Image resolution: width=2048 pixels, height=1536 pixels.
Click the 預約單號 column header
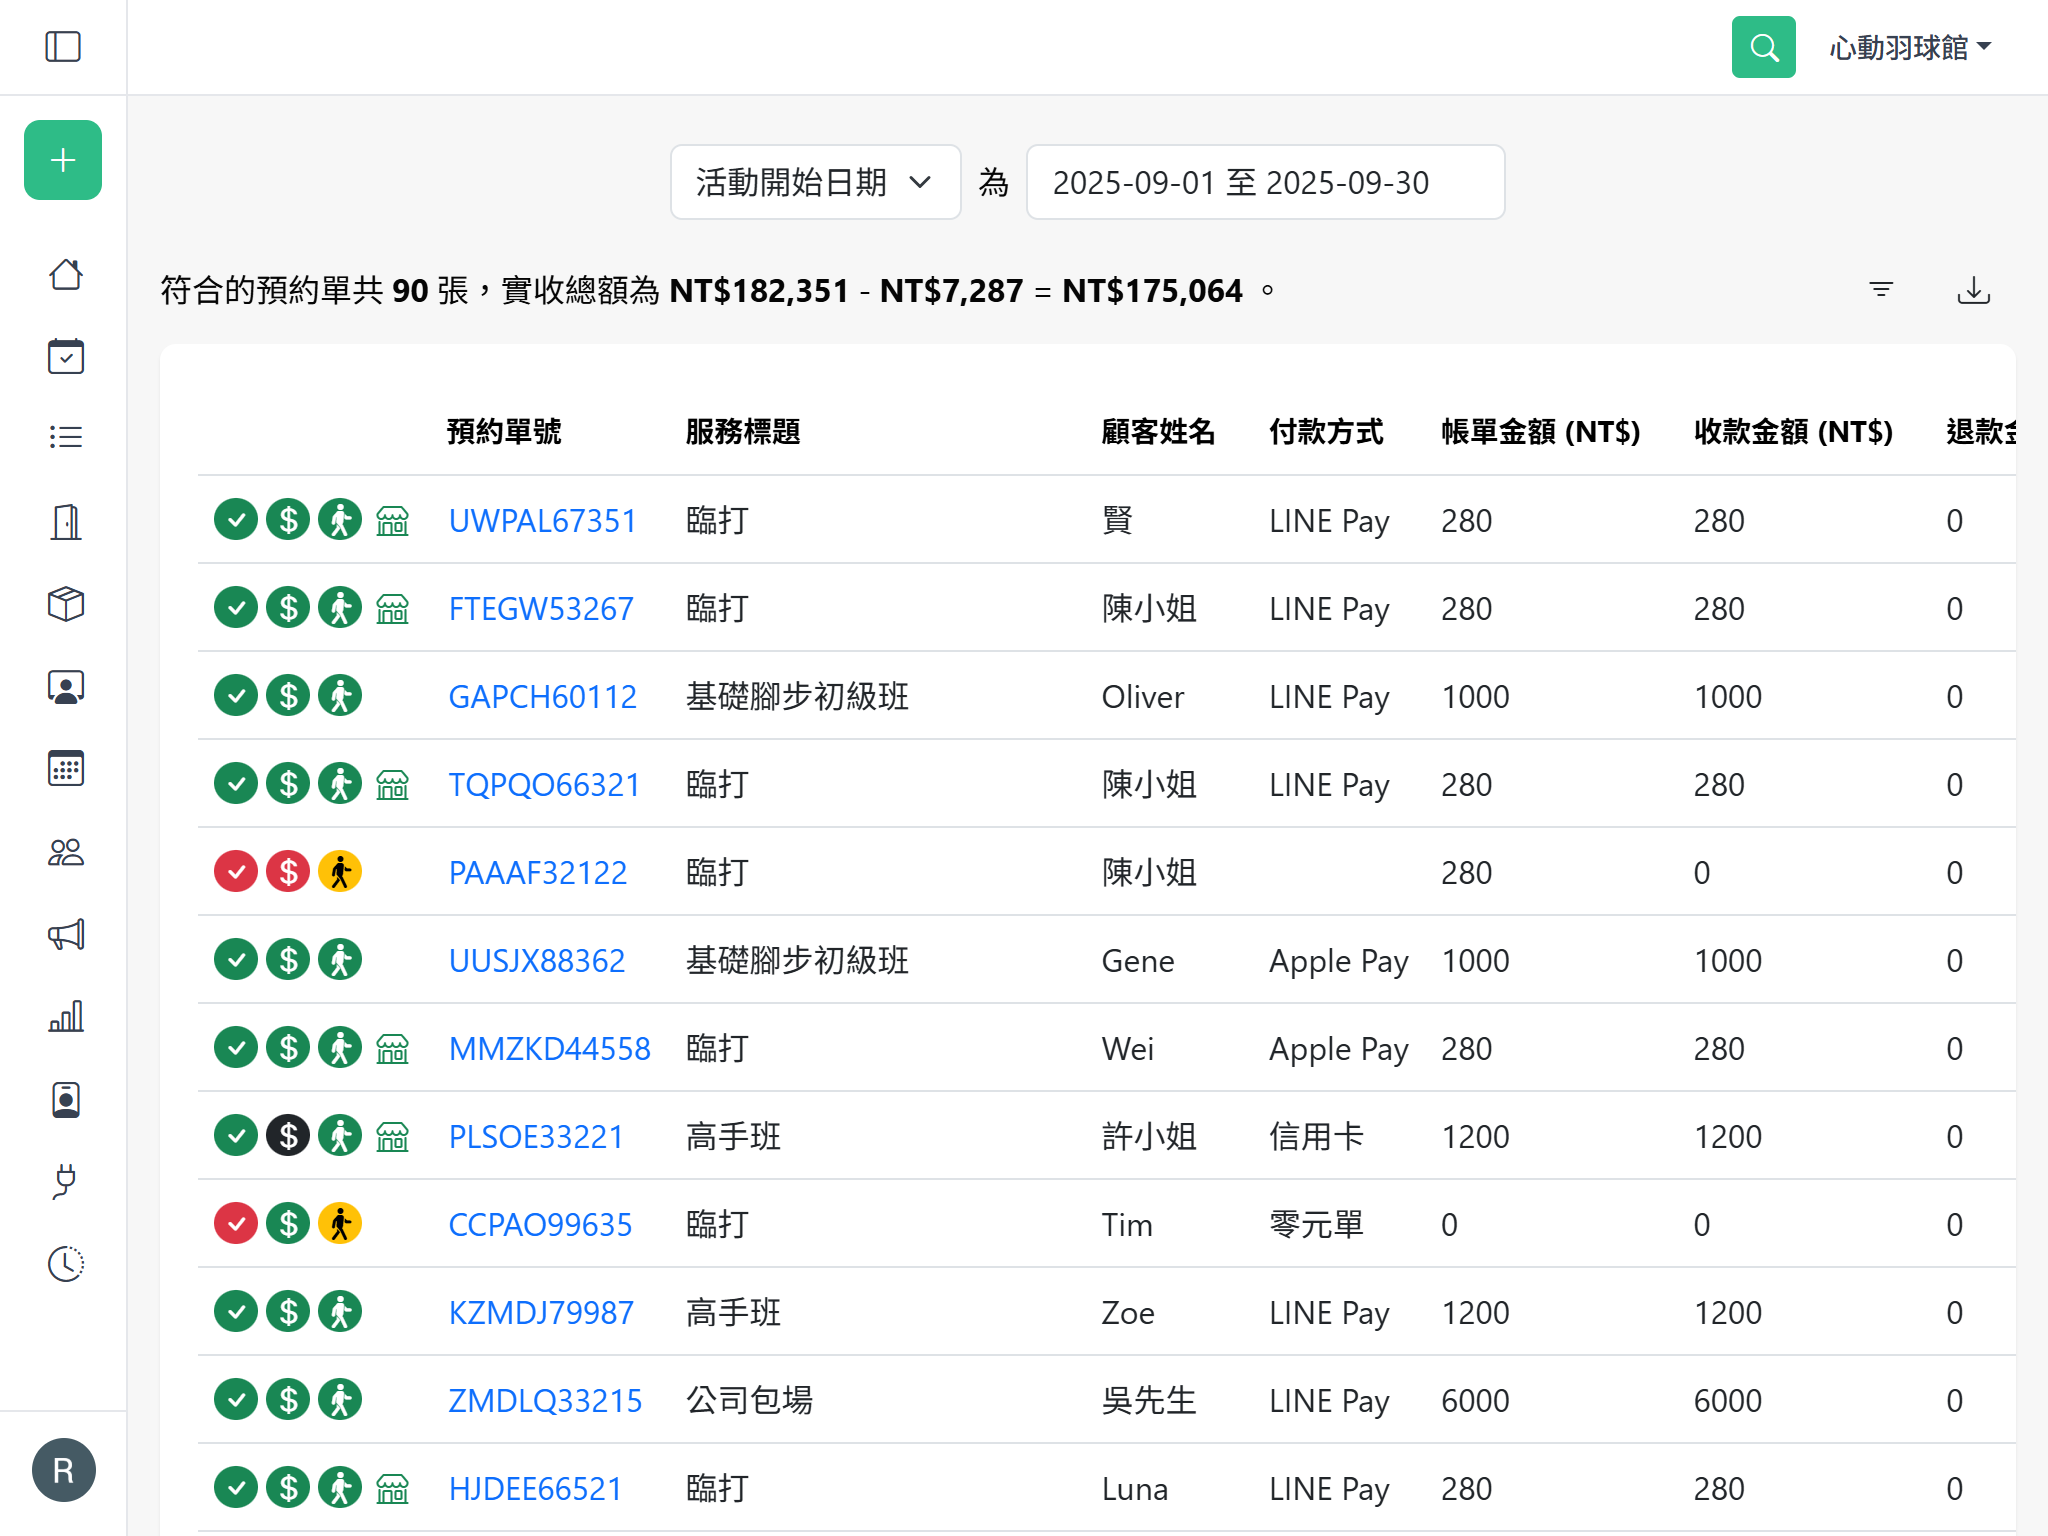point(504,432)
